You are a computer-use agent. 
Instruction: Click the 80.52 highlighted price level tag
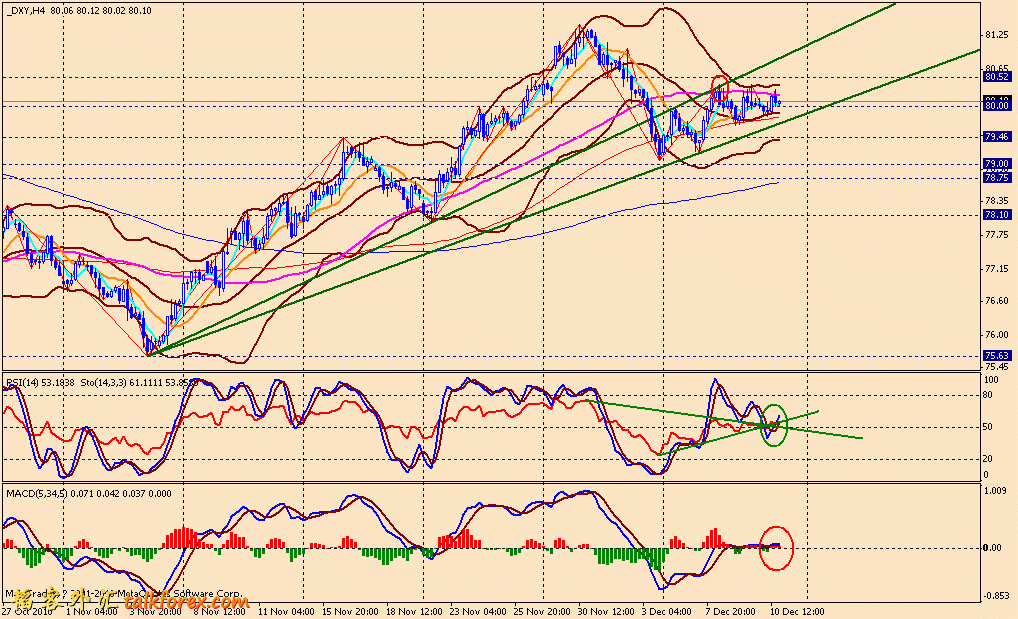coord(996,77)
